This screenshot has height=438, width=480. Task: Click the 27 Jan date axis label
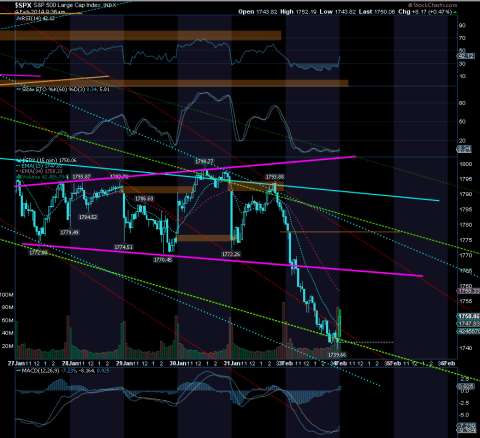16,363
